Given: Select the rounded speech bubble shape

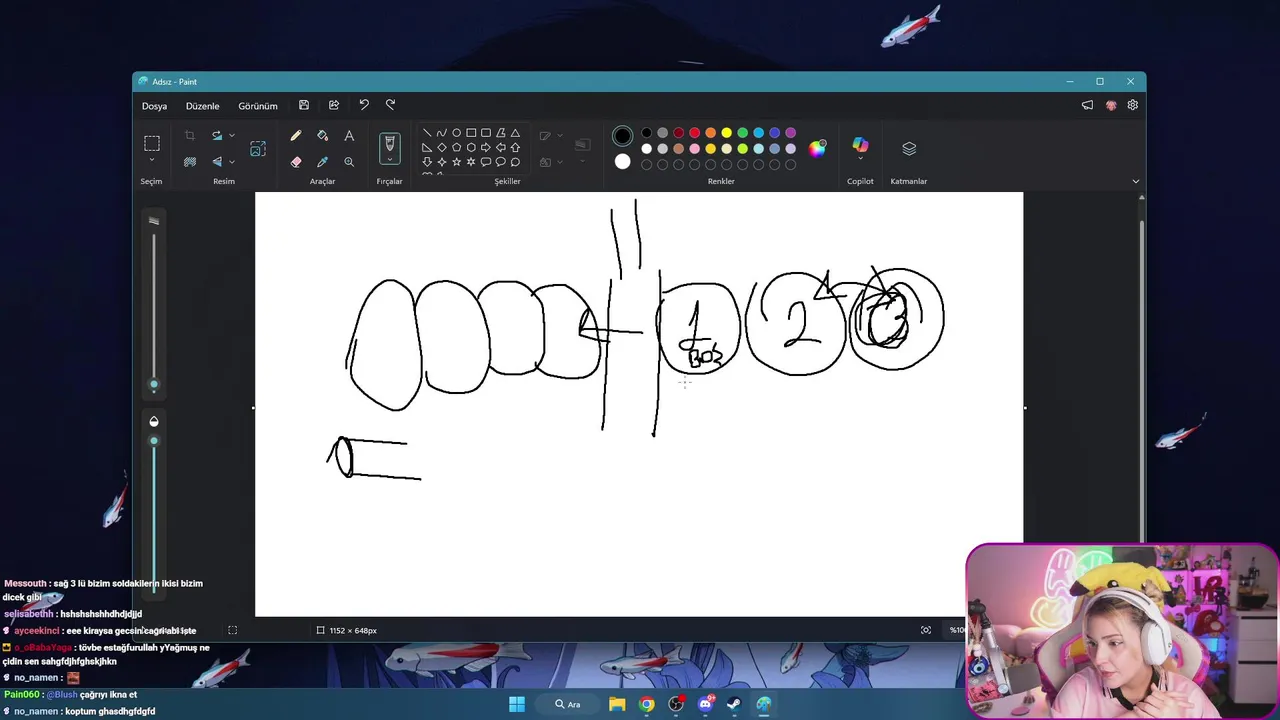Looking at the screenshot, I should 486,162.
